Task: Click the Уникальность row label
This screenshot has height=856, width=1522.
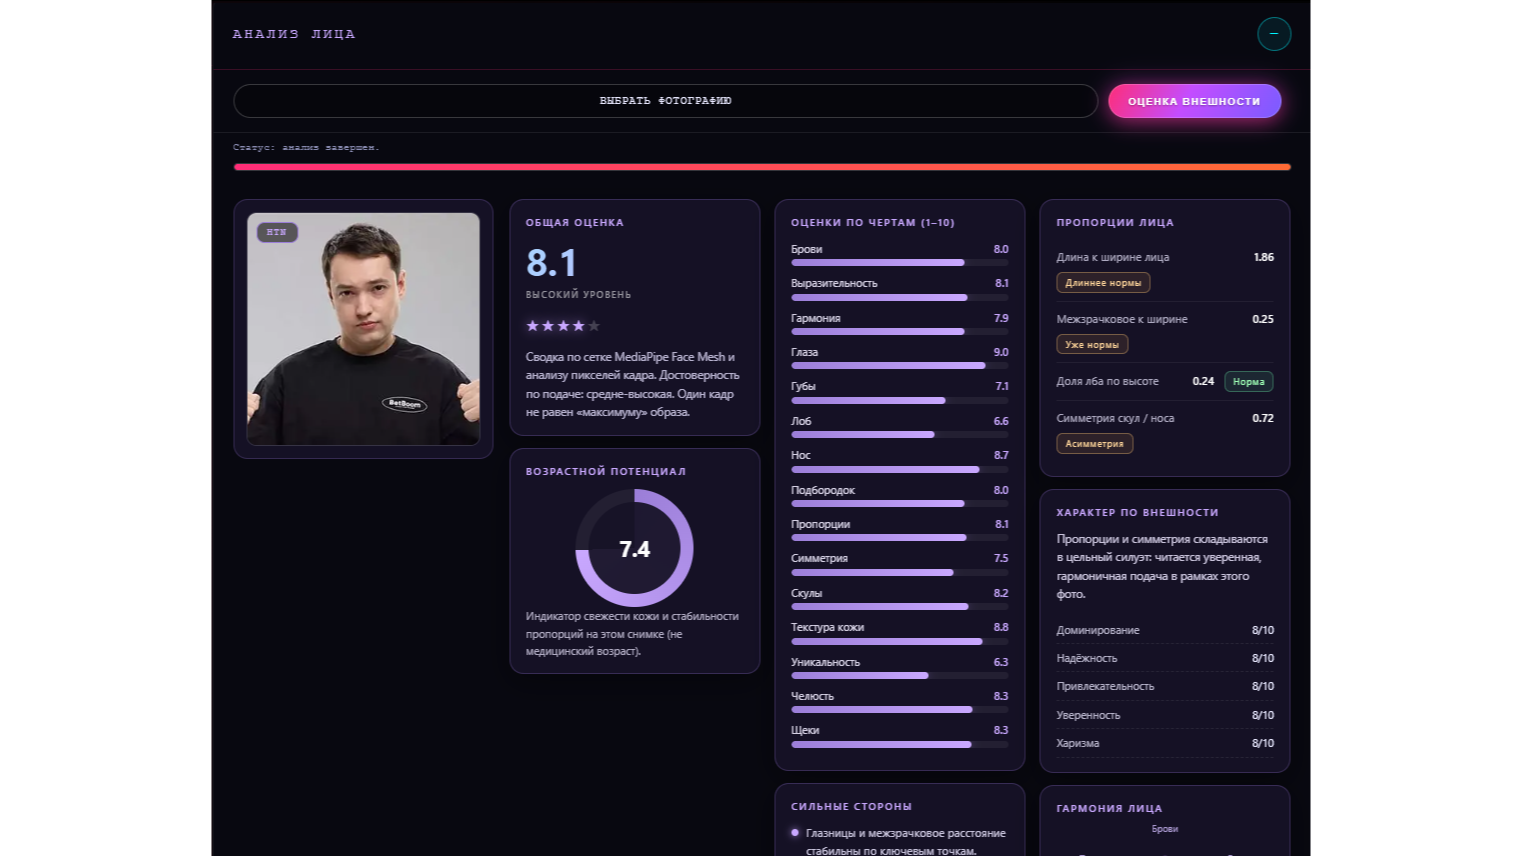Action: (825, 662)
